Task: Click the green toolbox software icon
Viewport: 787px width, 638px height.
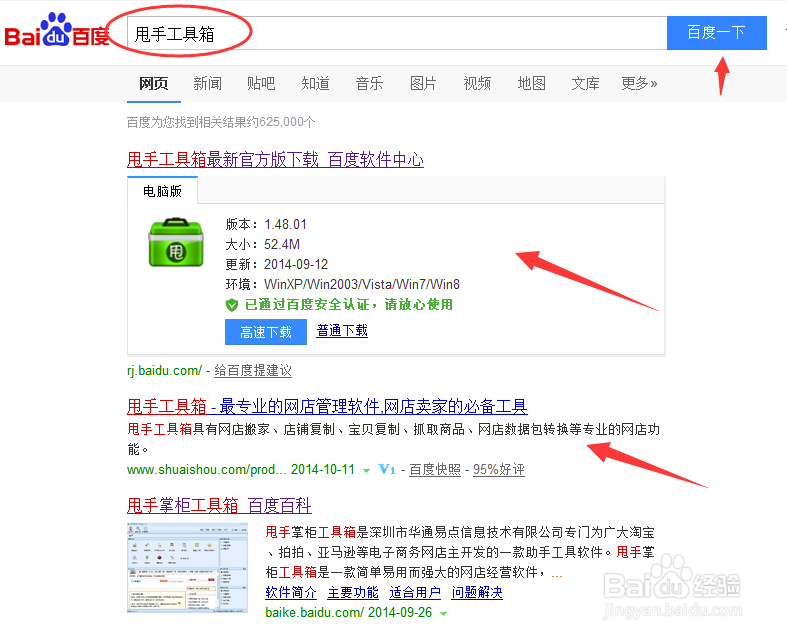Action: click(176, 242)
